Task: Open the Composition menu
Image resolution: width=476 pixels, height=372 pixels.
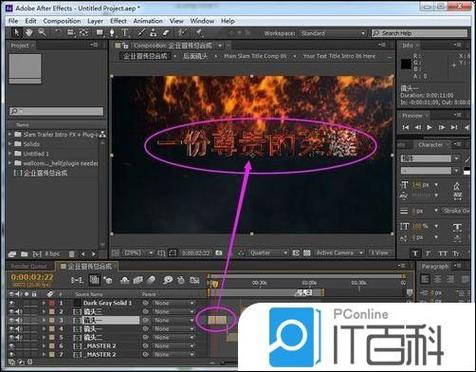Action: click(x=62, y=21)
